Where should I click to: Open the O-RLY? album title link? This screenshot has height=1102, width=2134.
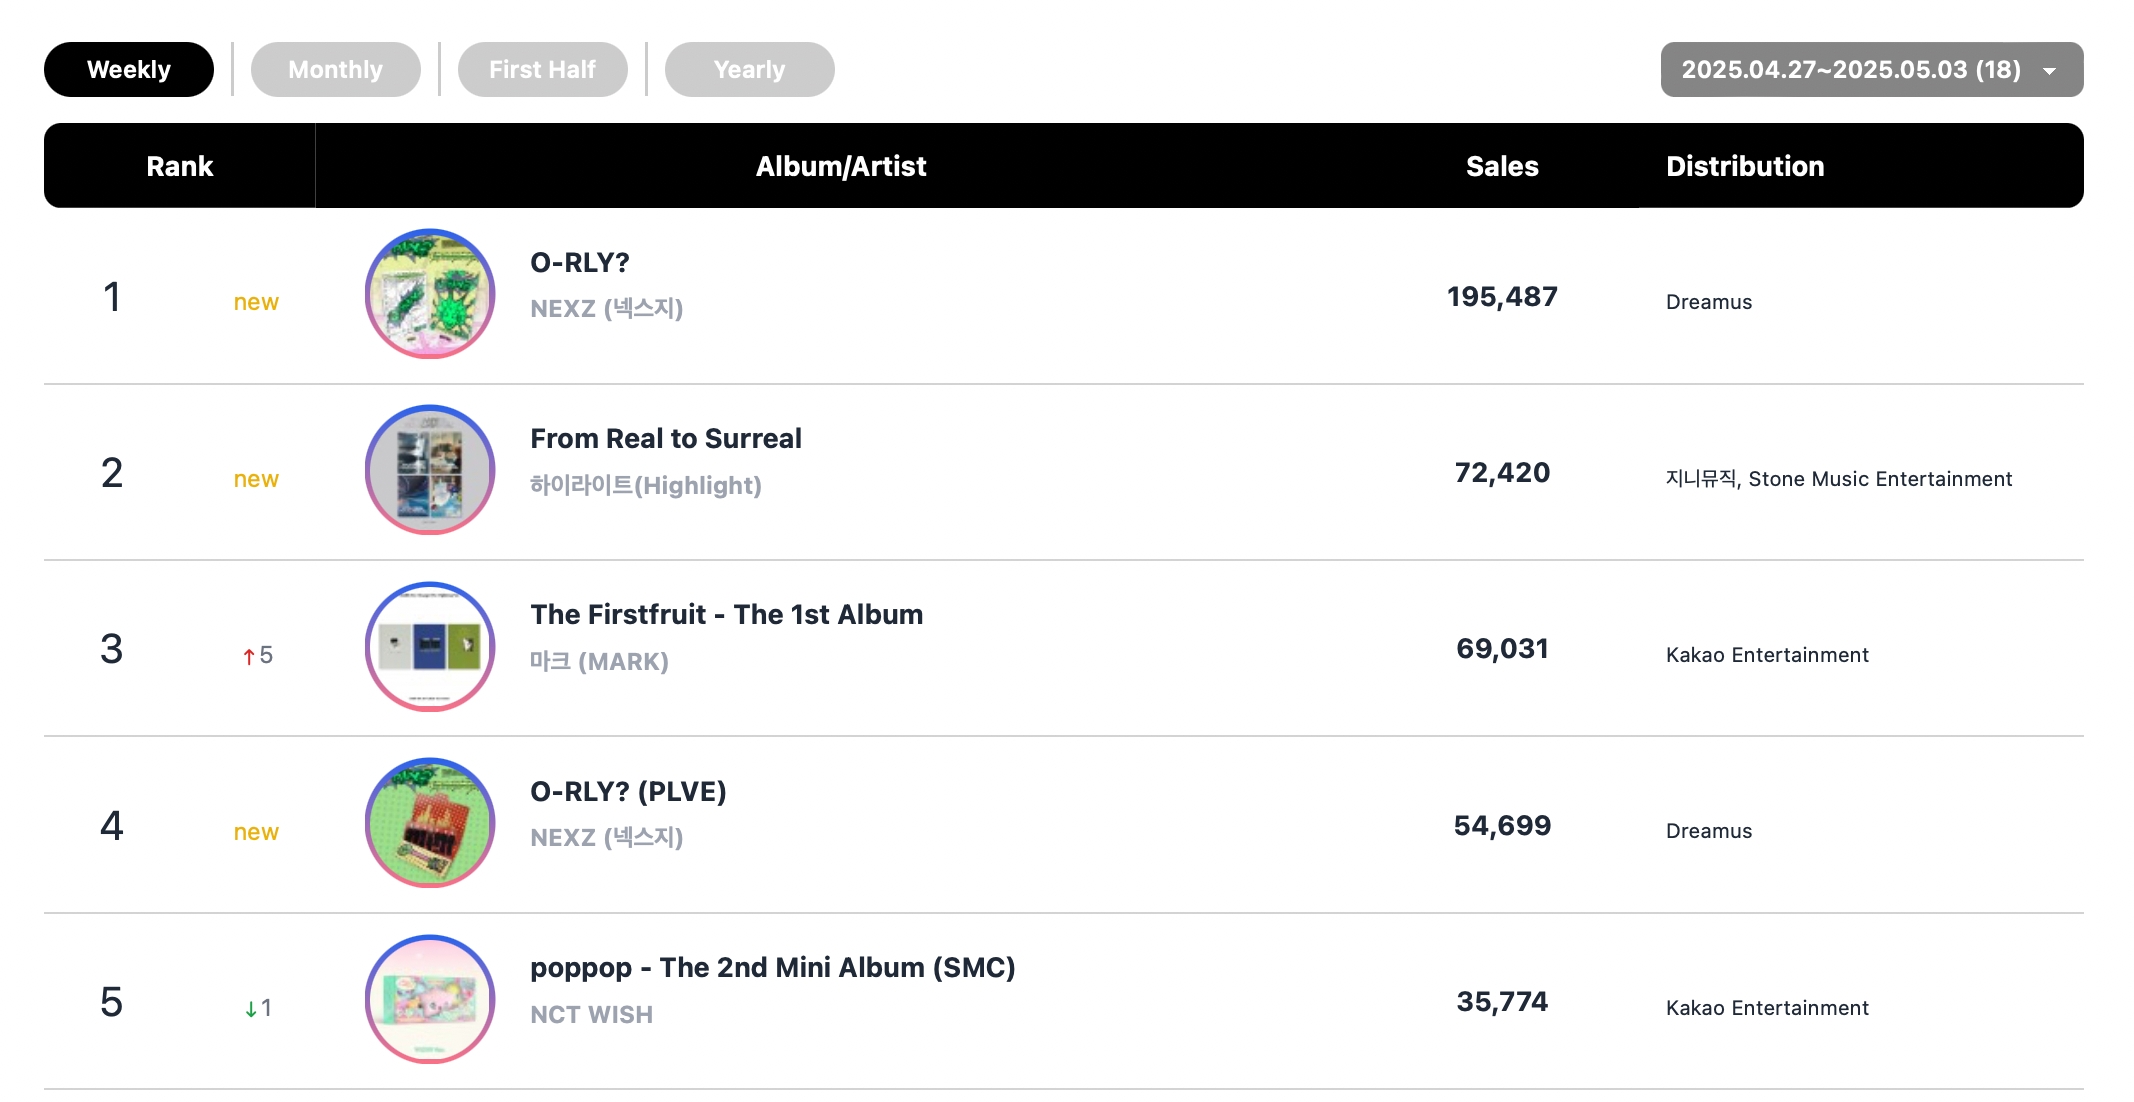click(580, 263)
